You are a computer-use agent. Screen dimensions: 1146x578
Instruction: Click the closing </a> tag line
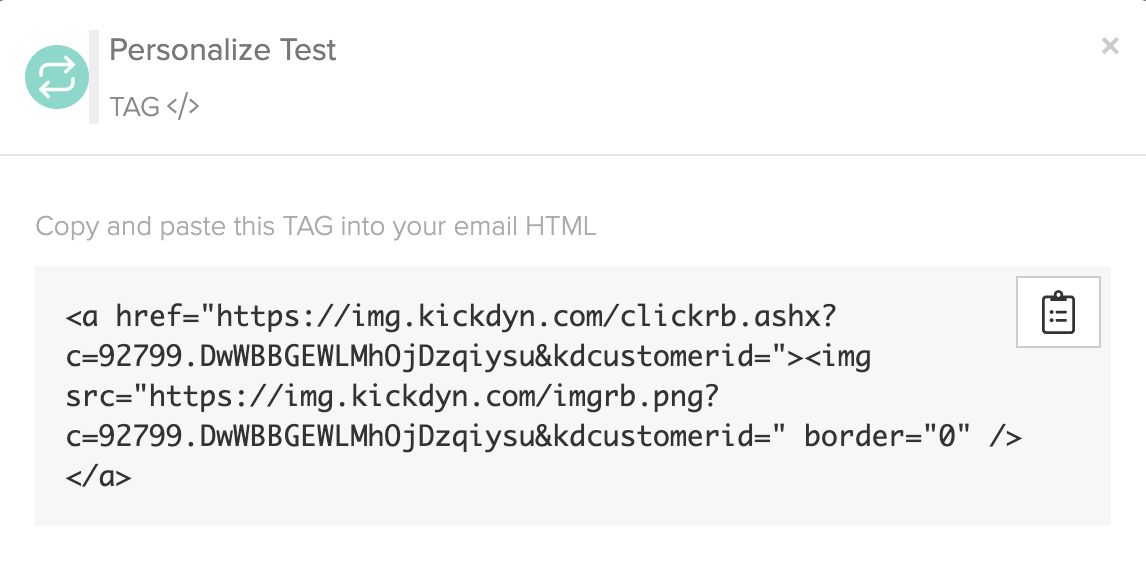click(99, 477)
